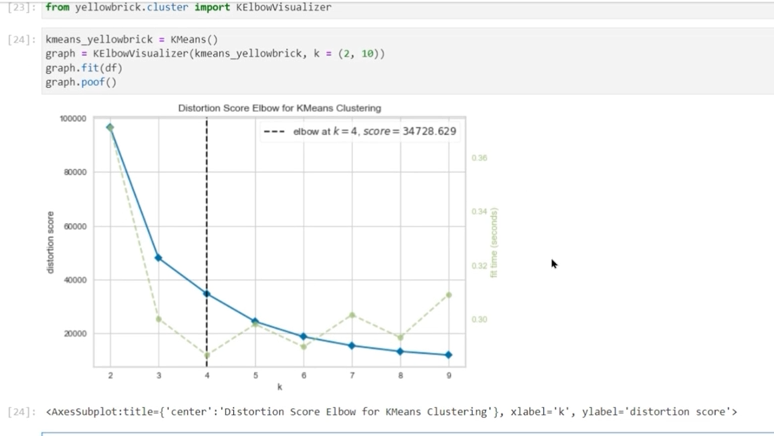Click the blue distortion marker at k=3
This screenshot has height=436, width=774.
click(x=158, y=258)
